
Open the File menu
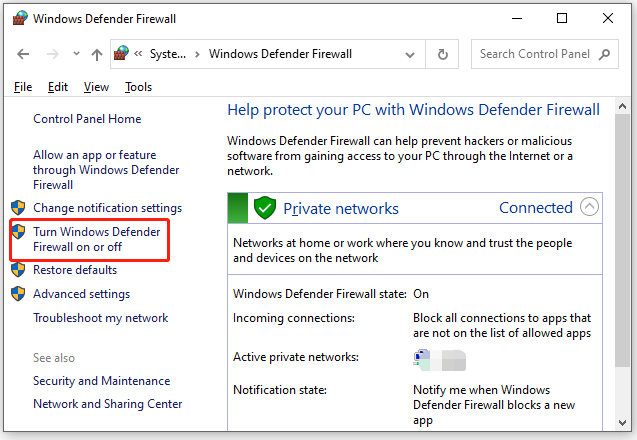pyautogui.click(x=23, y=87)
